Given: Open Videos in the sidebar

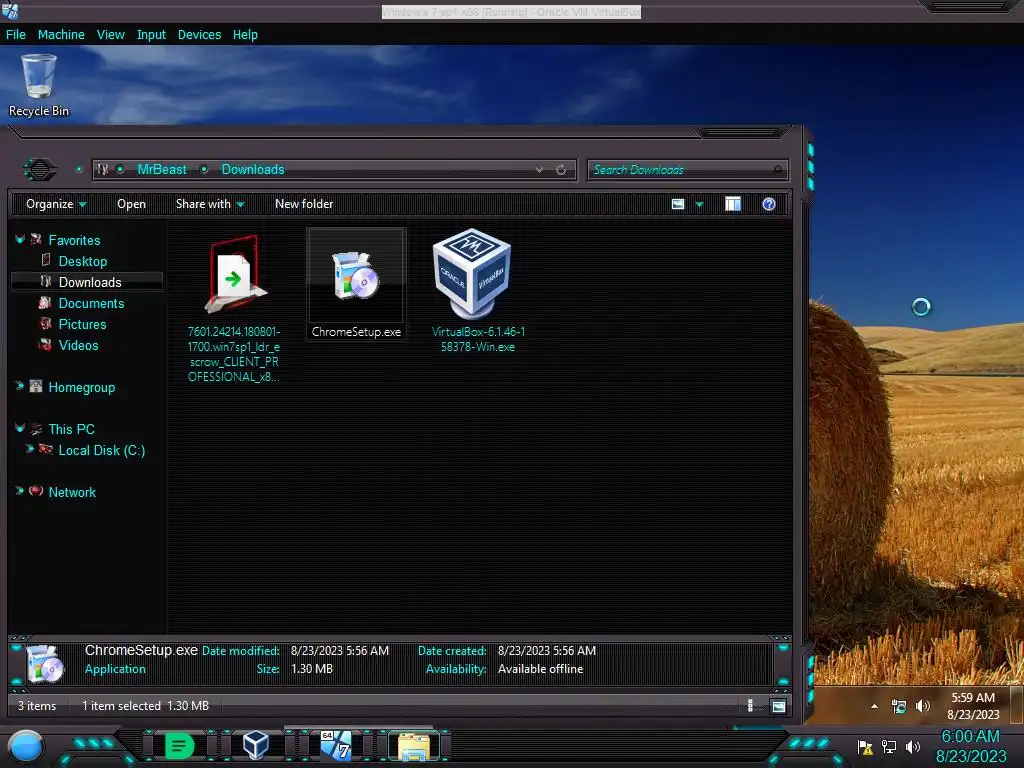Looking at the screenshot, I should click(78, 345).
